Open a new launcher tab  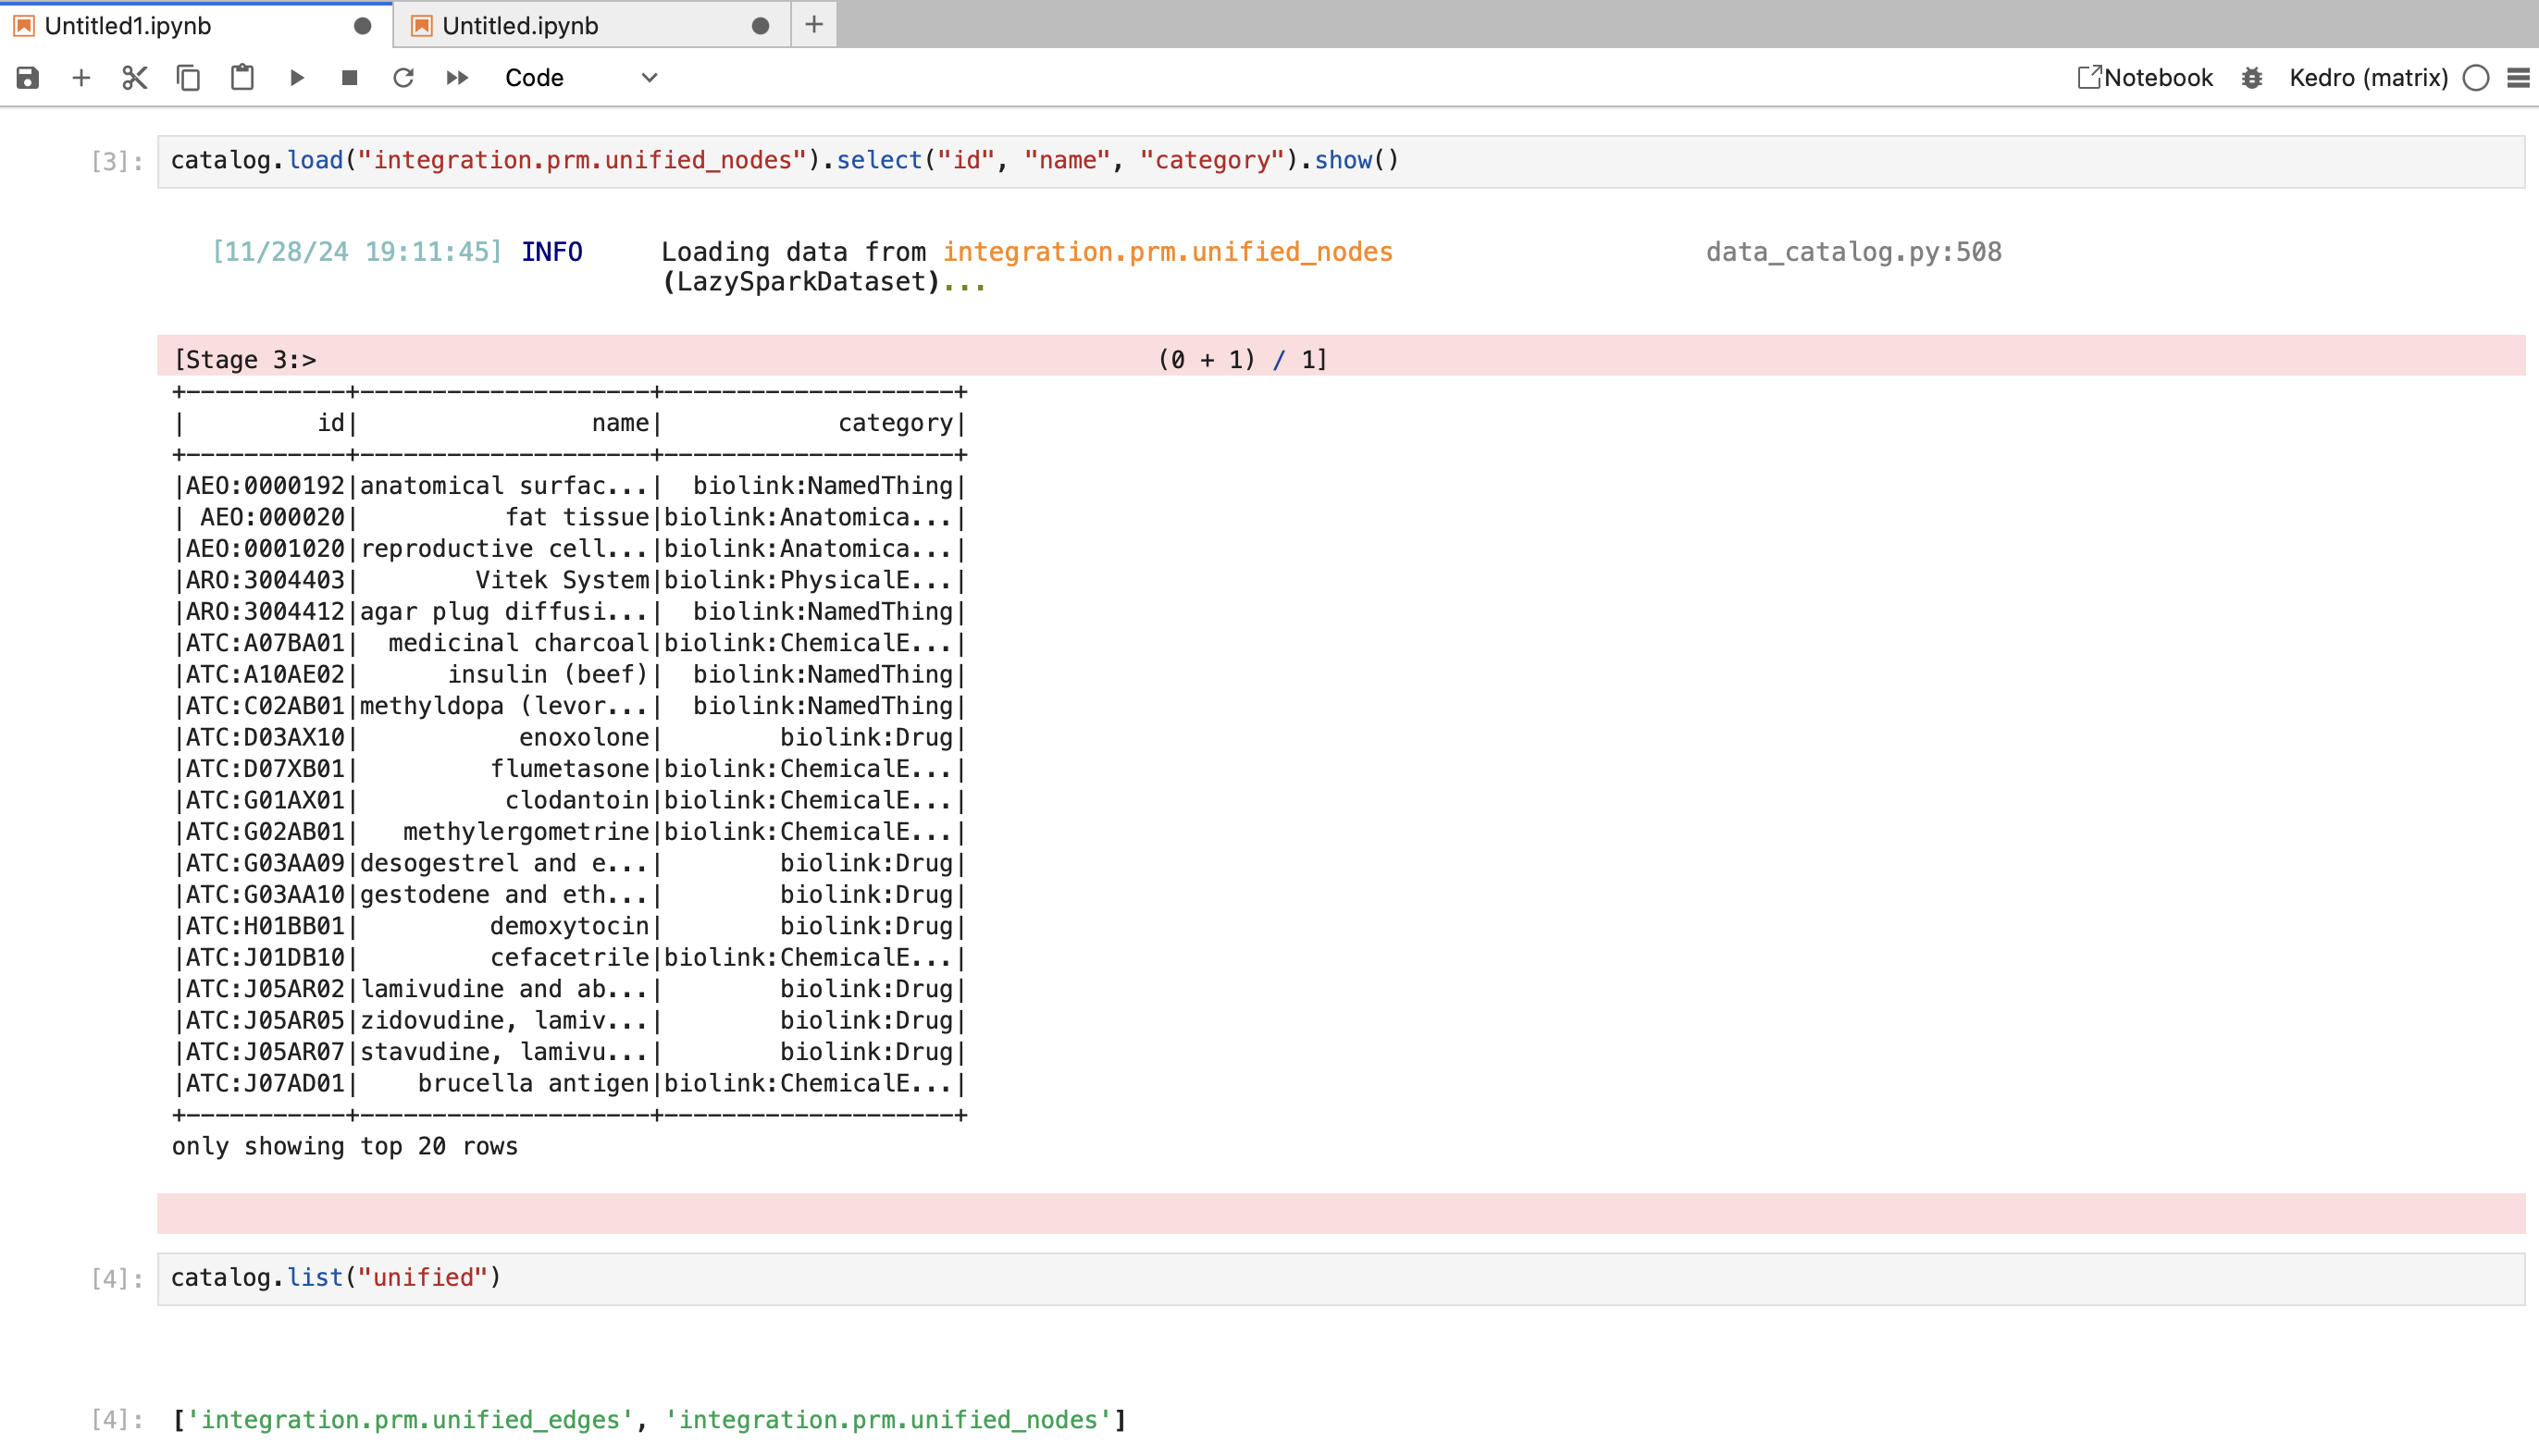coord(814,25)
